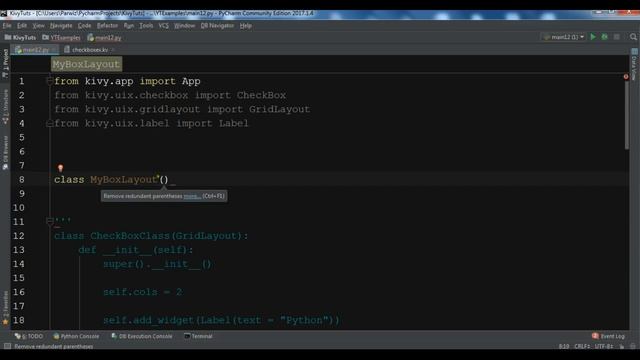Open the DB Browser sidebar panel
Image resolution: width=640 pixels, height=360 pixels.
click(5, 153)
